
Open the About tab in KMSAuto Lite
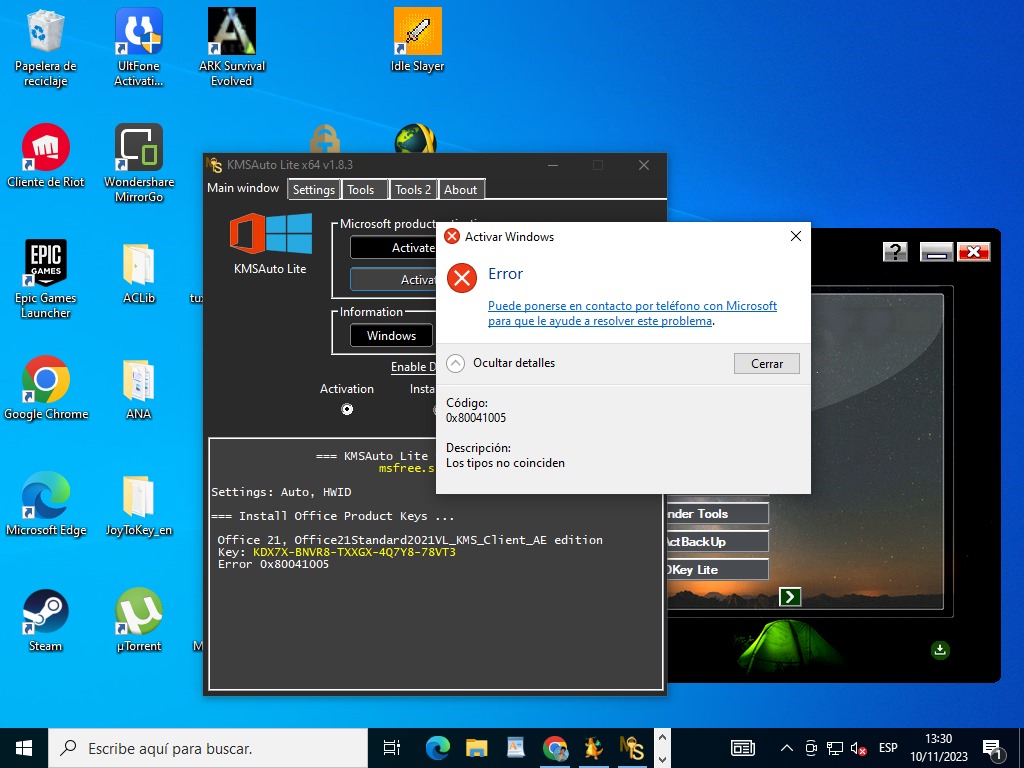[460, 189]
